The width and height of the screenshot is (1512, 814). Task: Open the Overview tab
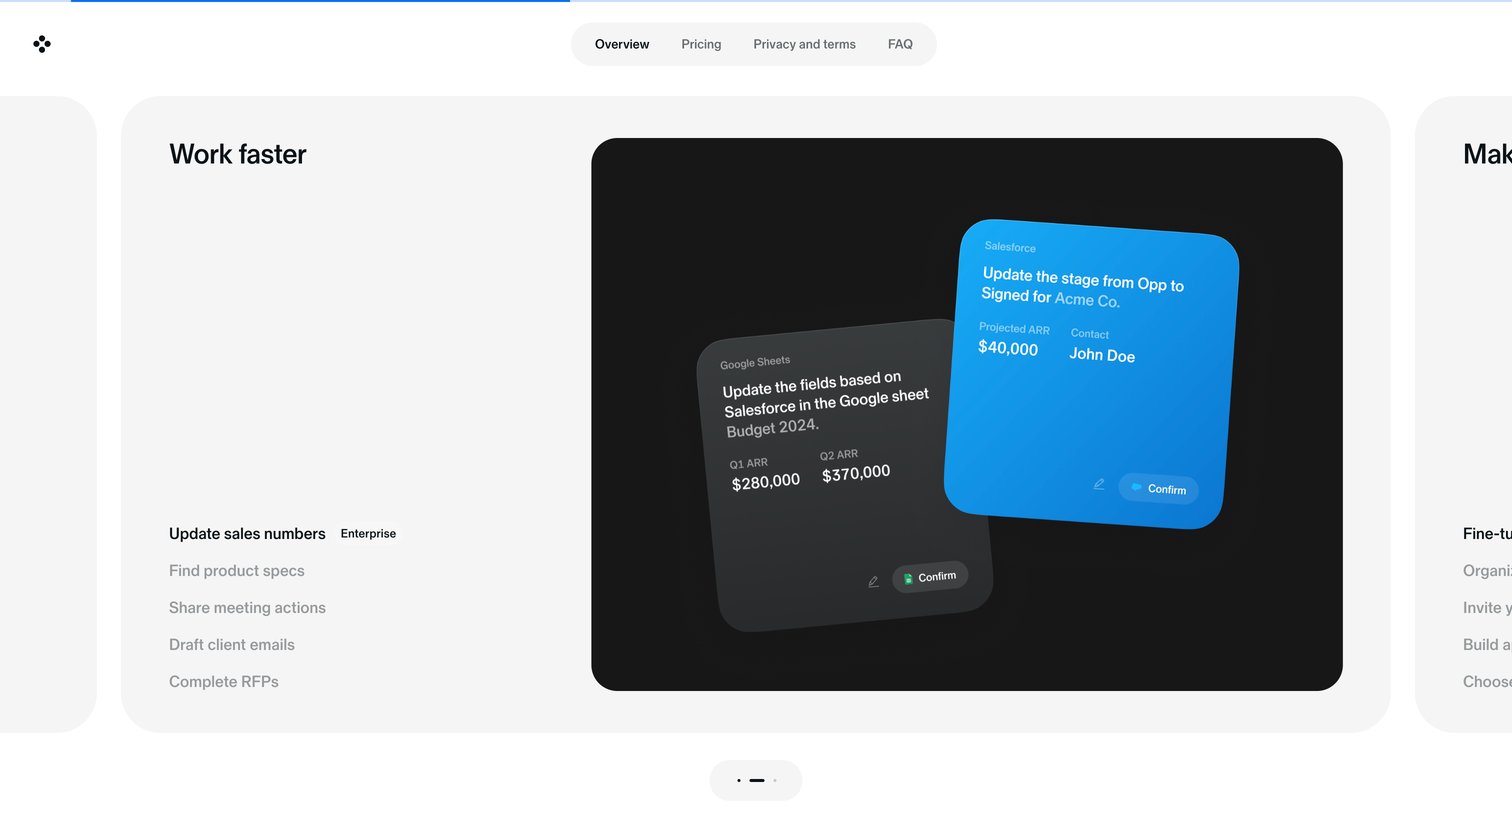tap(622, 44)
